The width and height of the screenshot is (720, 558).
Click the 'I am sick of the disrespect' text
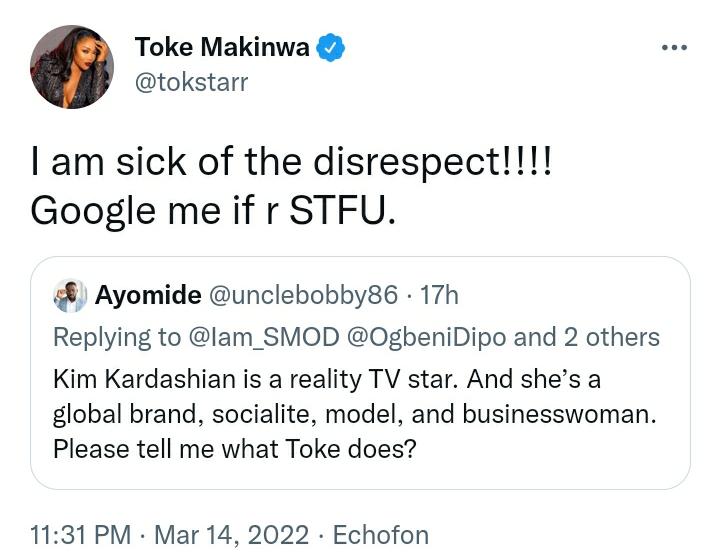click(x=290, y=164)
